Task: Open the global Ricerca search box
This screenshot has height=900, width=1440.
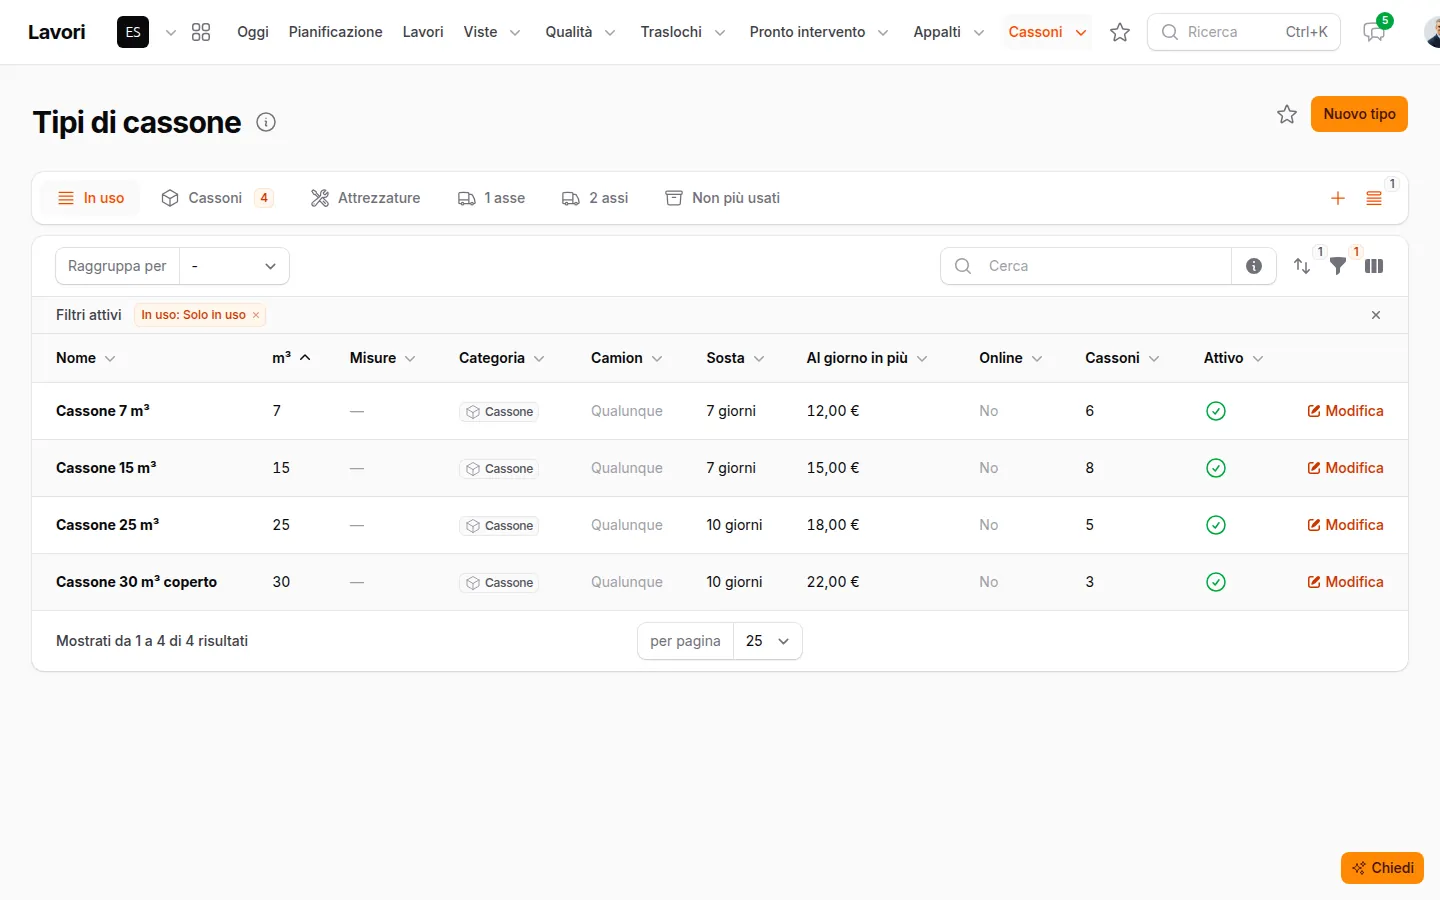Action: [x=1244, y=32]
